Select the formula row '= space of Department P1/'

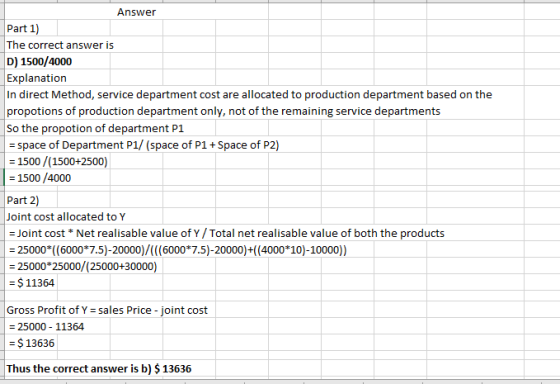tap(144, 145)
